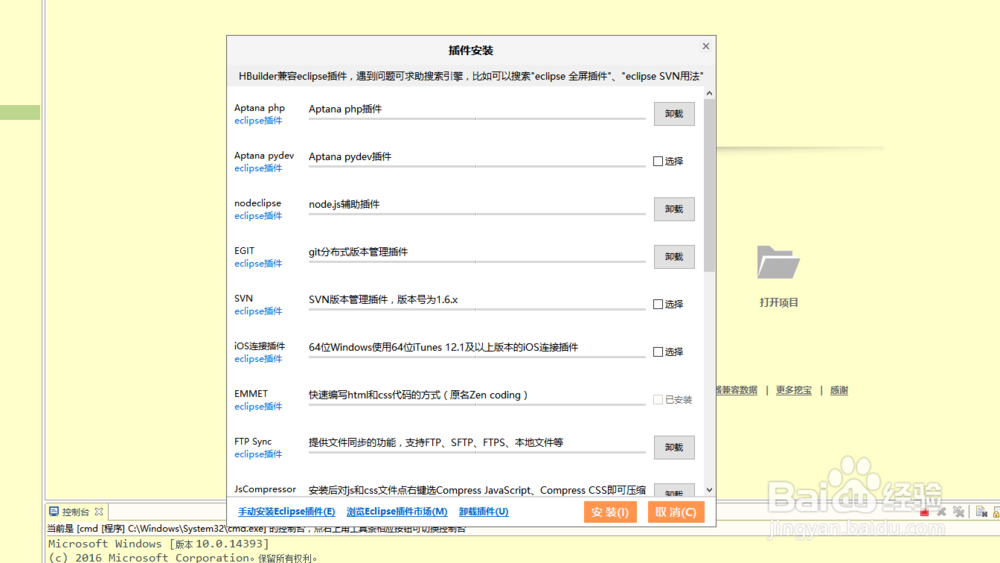Open eclipse插件 link under iOS连接插件
Image resolution: width=1000 pixels, height=563 pixels.
258,359
